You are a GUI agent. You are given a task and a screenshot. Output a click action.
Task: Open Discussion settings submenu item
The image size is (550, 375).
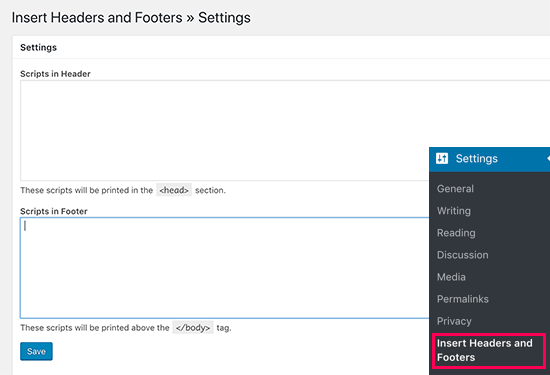click(x=462, y=255)
